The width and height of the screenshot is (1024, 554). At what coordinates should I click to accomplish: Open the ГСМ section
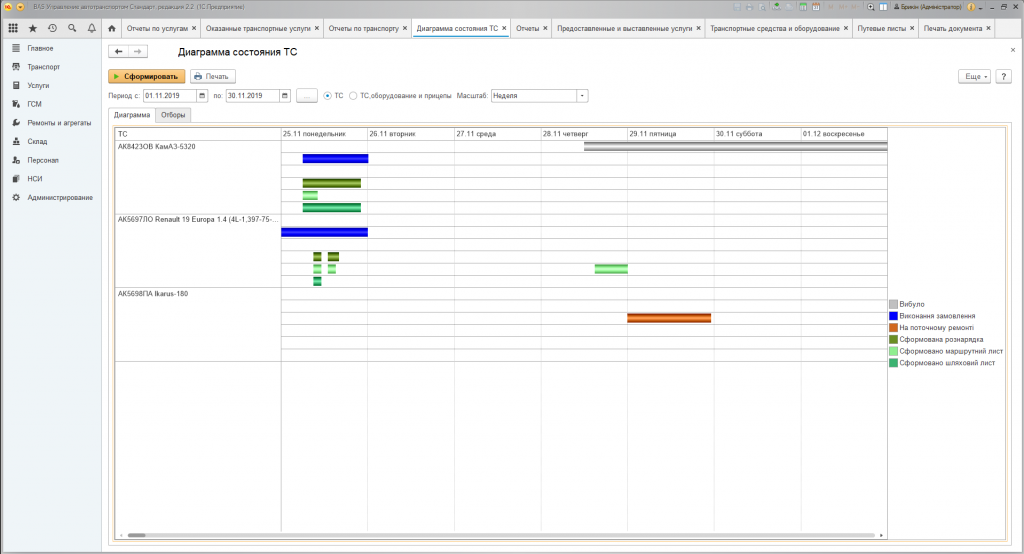click(x=34, y=104)
